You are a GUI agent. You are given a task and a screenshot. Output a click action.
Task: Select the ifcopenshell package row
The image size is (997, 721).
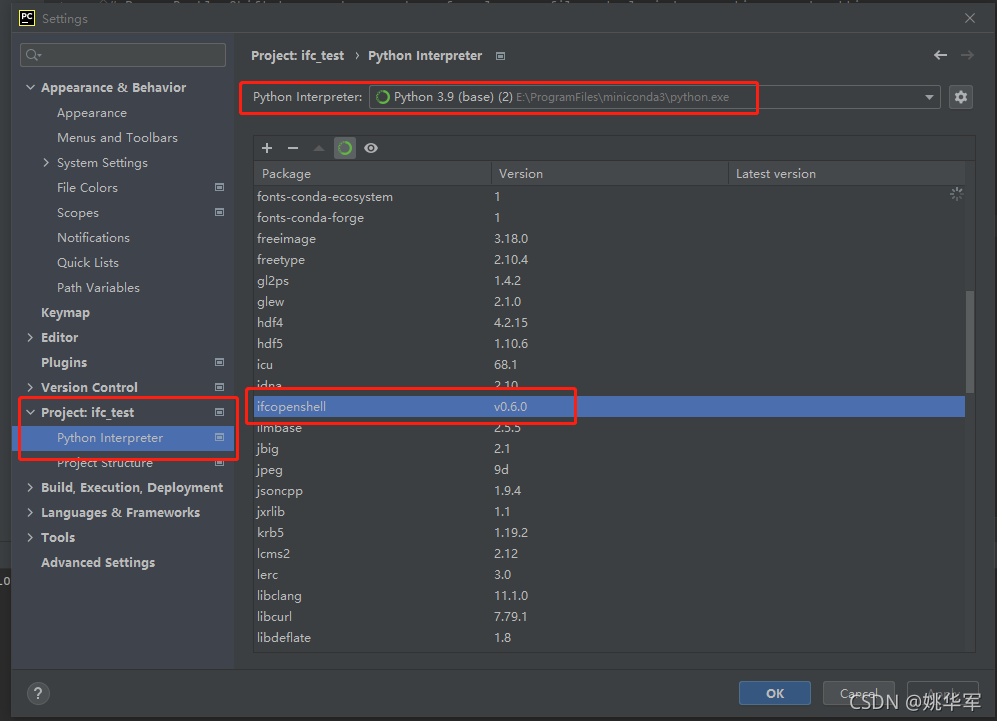[609, 406]
